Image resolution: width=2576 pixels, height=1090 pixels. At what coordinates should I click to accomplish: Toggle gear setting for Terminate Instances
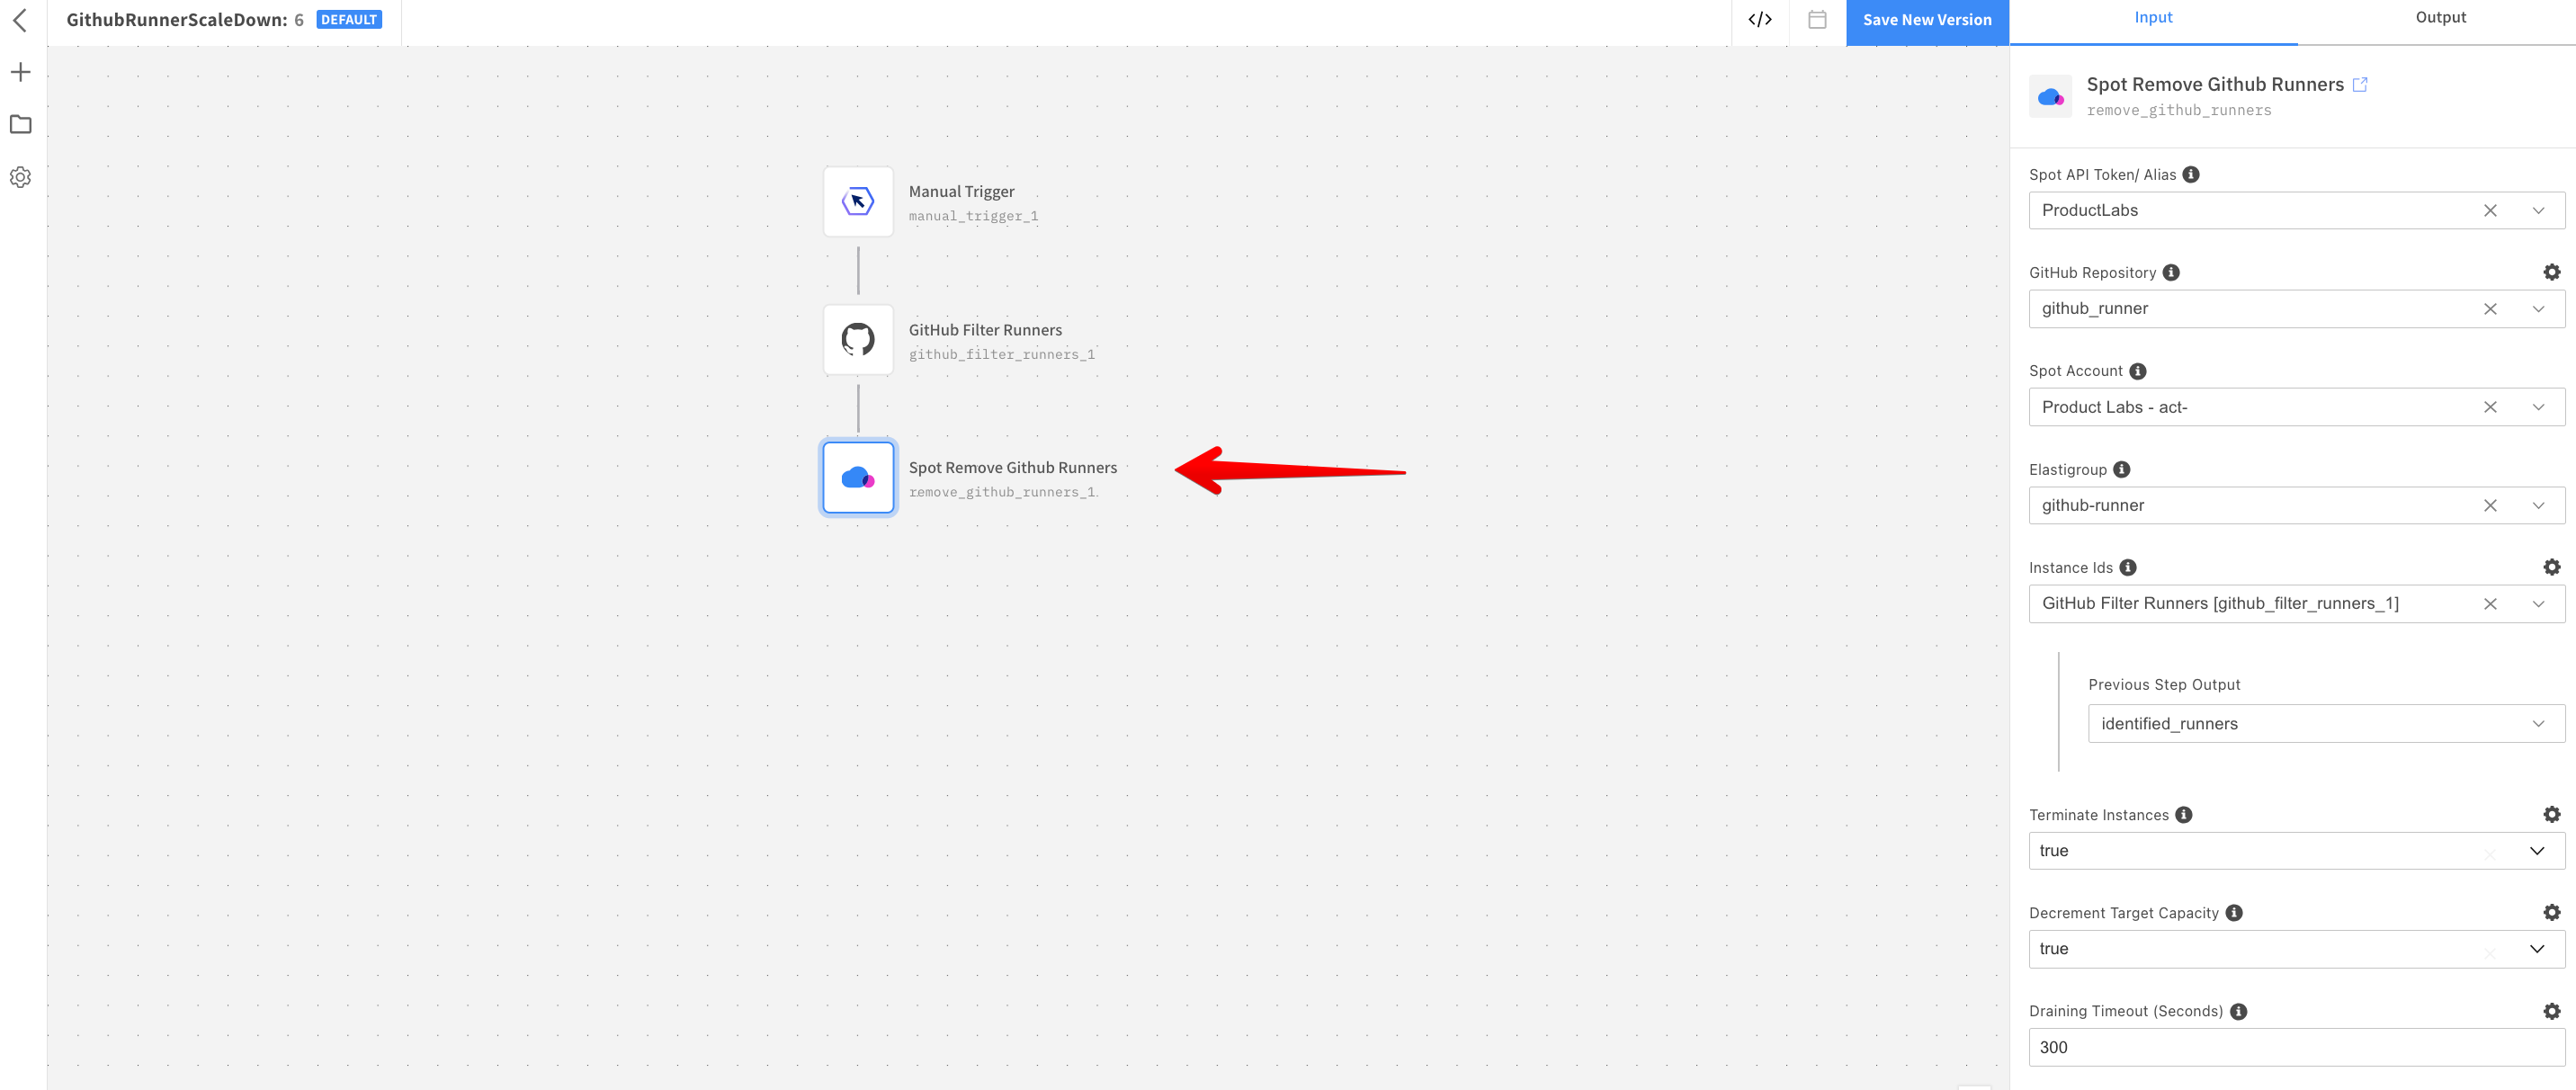pos(2551,814)
